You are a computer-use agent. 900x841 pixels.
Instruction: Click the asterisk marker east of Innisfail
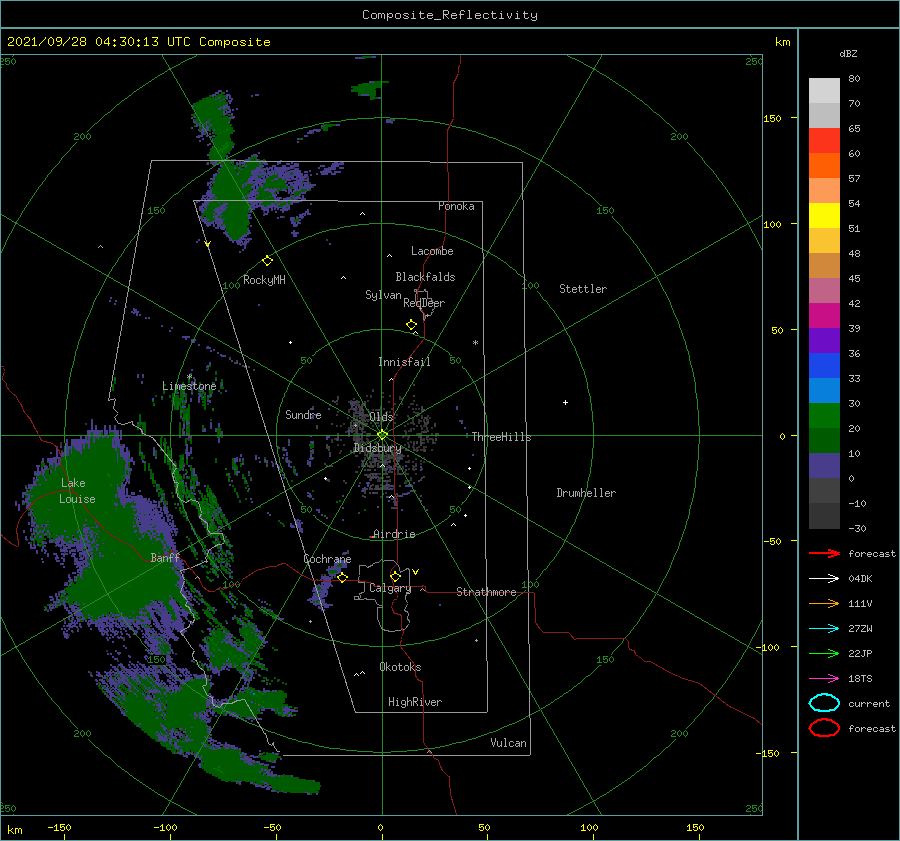pos(475,343)
